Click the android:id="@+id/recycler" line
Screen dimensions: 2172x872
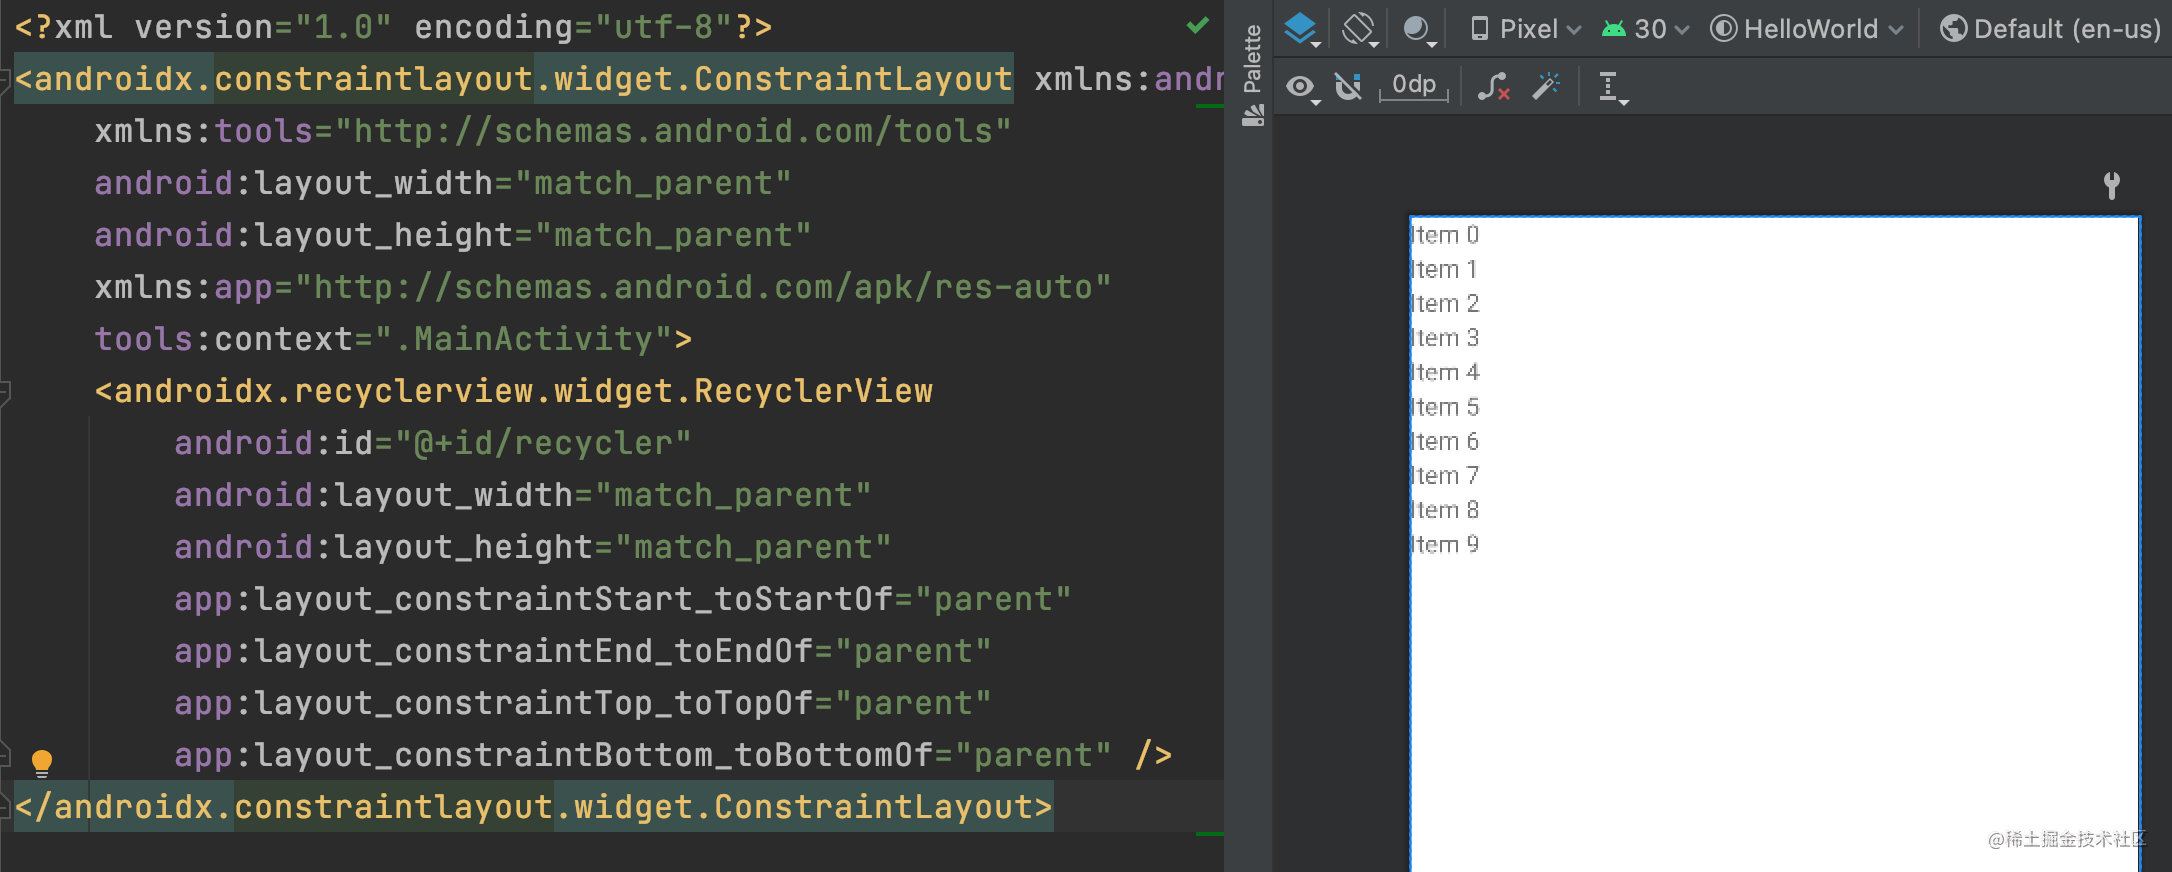432,443
